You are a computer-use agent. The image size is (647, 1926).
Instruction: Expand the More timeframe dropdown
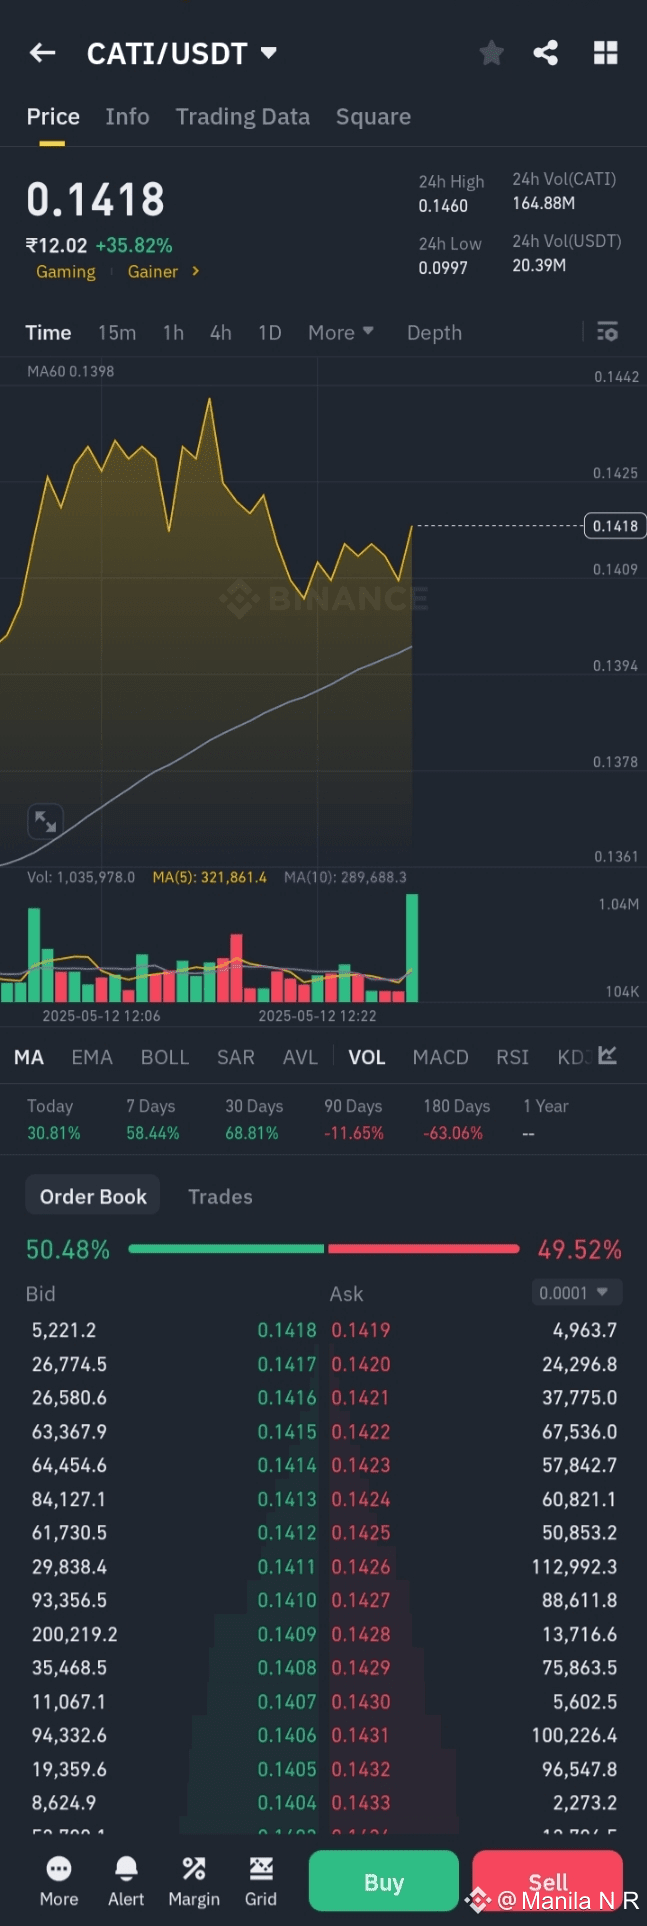pos(341,333)
